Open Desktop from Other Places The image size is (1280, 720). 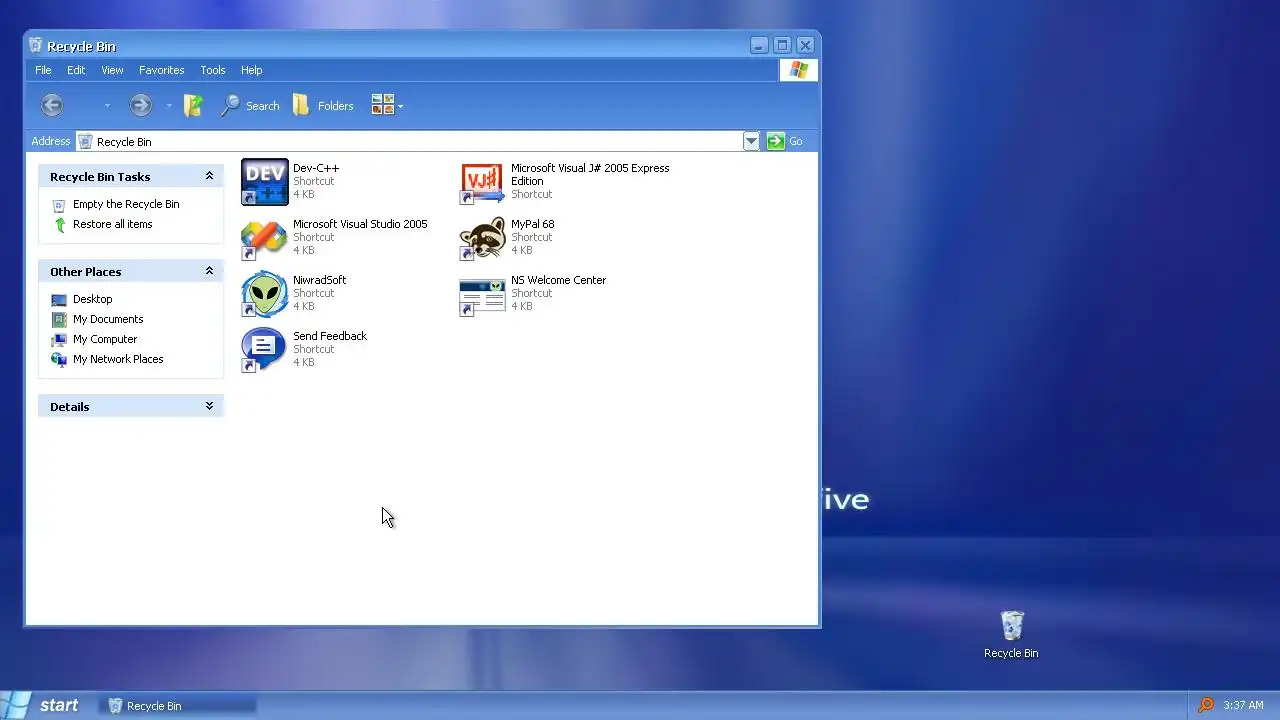coord(92,299)
